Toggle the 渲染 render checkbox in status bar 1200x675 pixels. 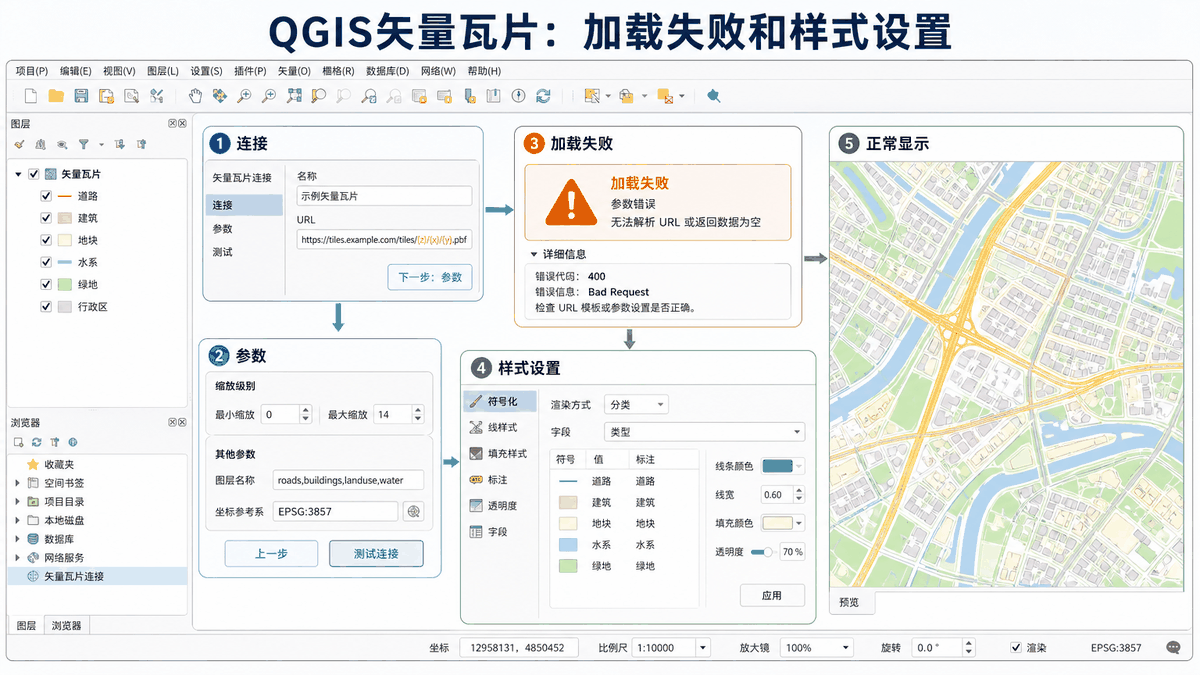tap(1016, 648)
